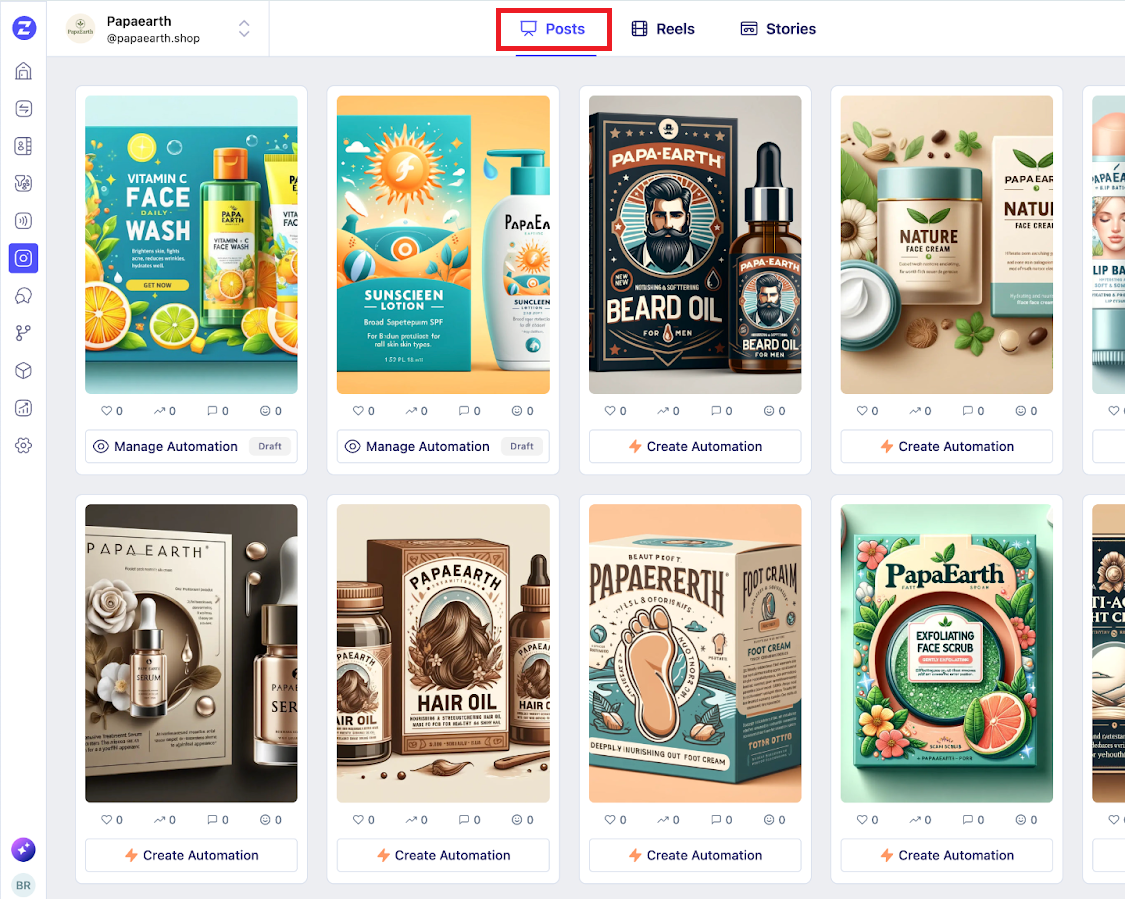The image size is (1125, 899).
Task: Click the heart icon under Hair Oil post
Action: (358, 820)
